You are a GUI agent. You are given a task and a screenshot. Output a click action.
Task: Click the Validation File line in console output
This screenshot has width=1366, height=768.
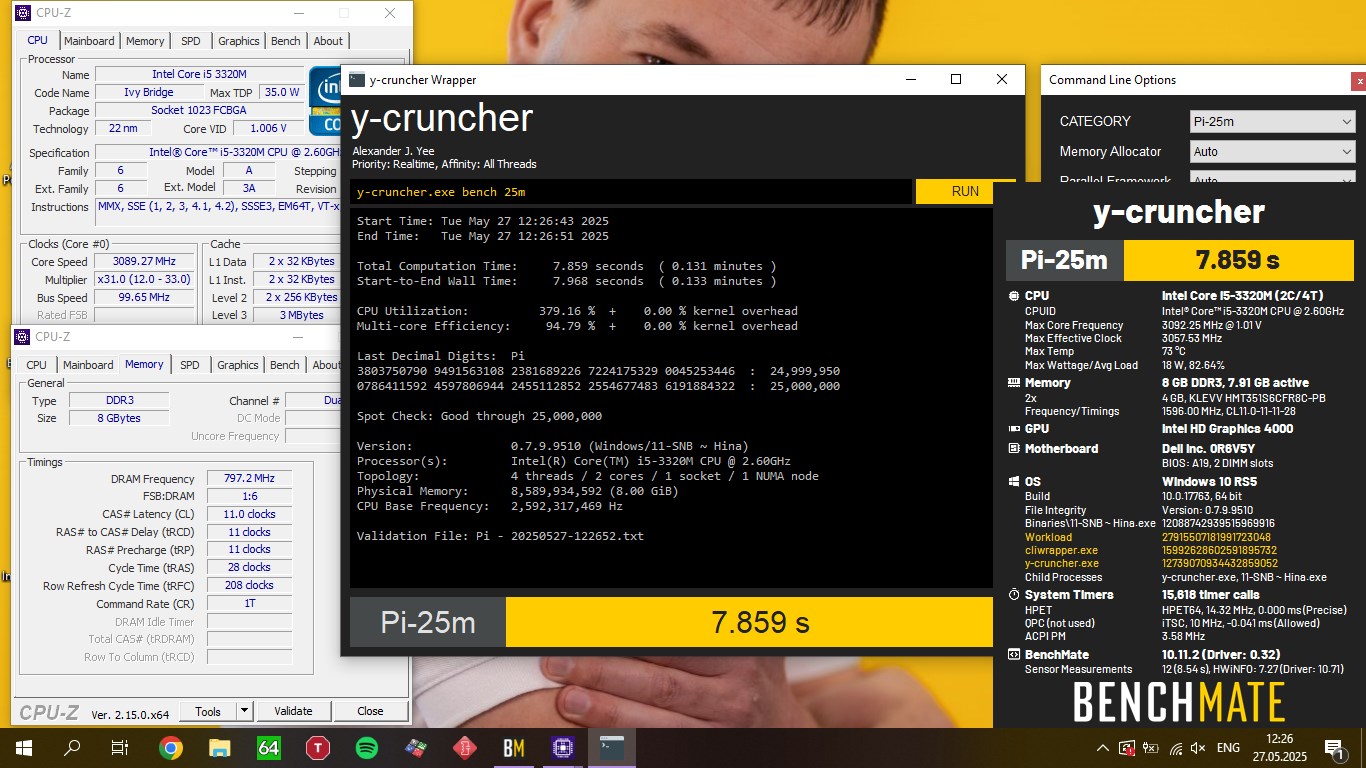[x=500, y=536]
